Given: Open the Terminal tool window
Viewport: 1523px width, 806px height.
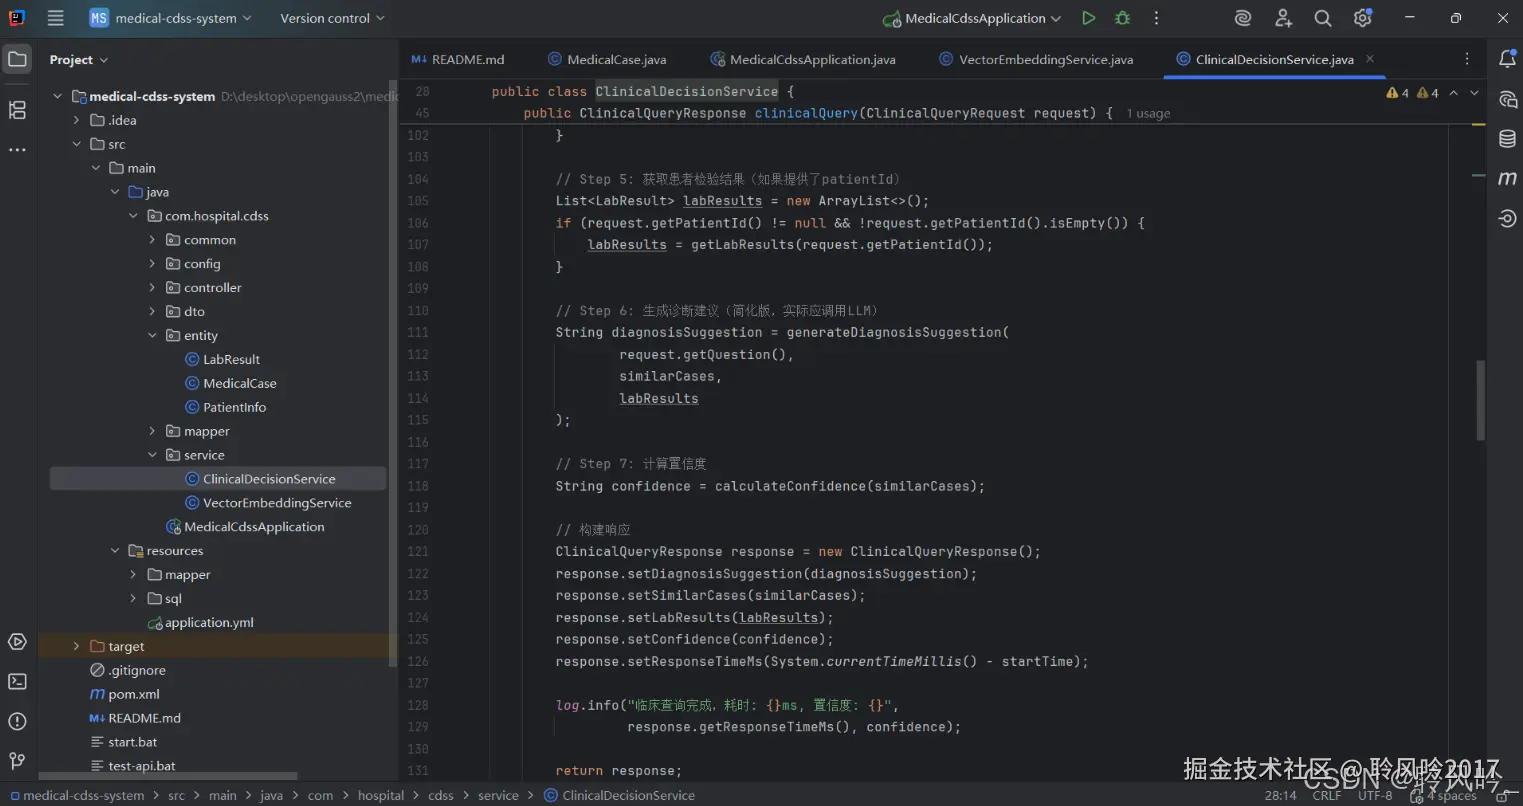Looking at the screenshot, I should point(17,681).
